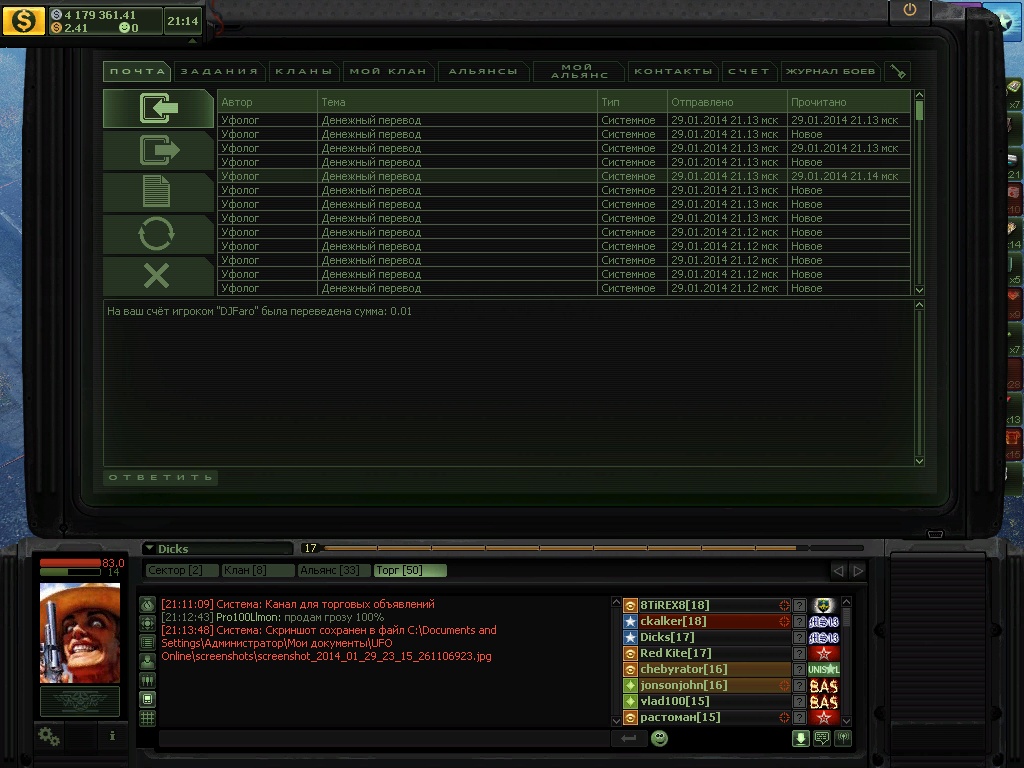Click the eye status icon beside Red Kite
This screenshot has height=768, width=1024.
[x=630, y=654]
